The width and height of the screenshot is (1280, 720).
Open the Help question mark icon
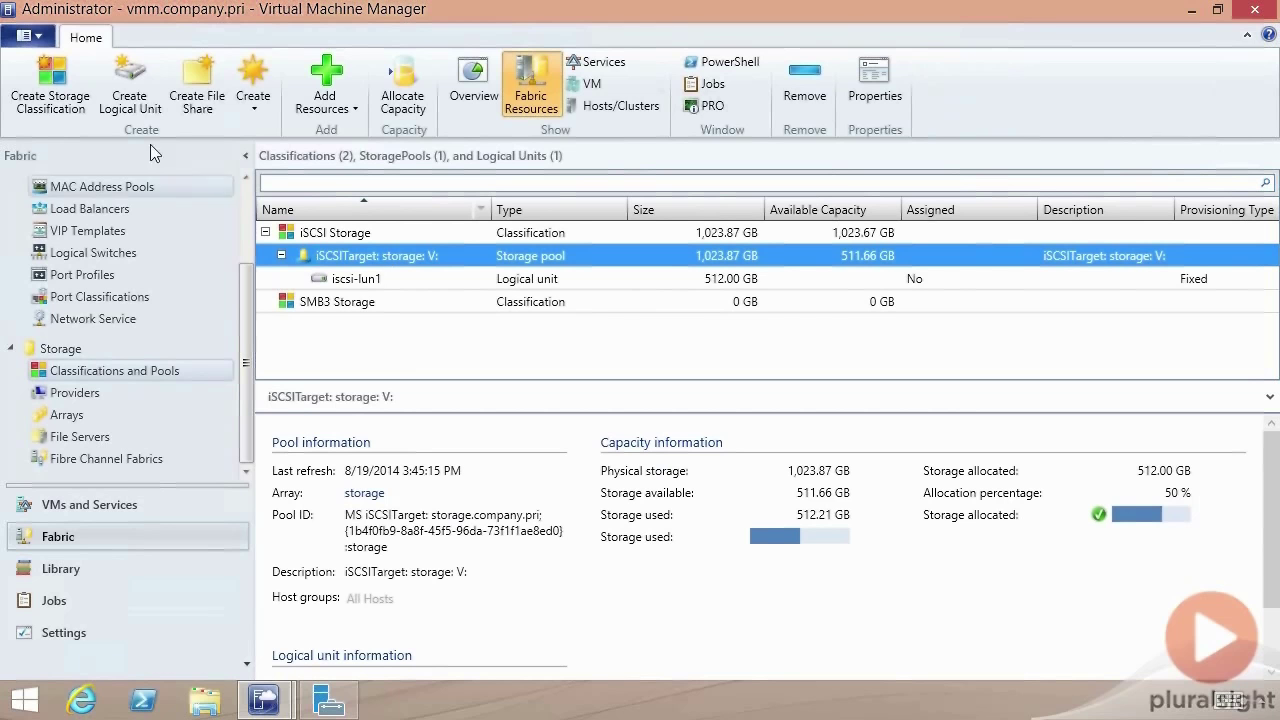click(x=1268, y=35)
